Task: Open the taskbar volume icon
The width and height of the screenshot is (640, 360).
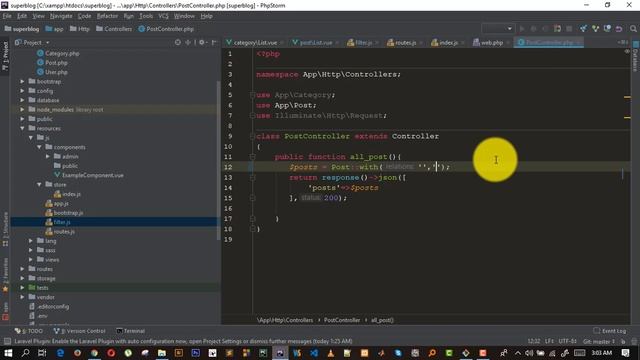Action: (529, 353)
